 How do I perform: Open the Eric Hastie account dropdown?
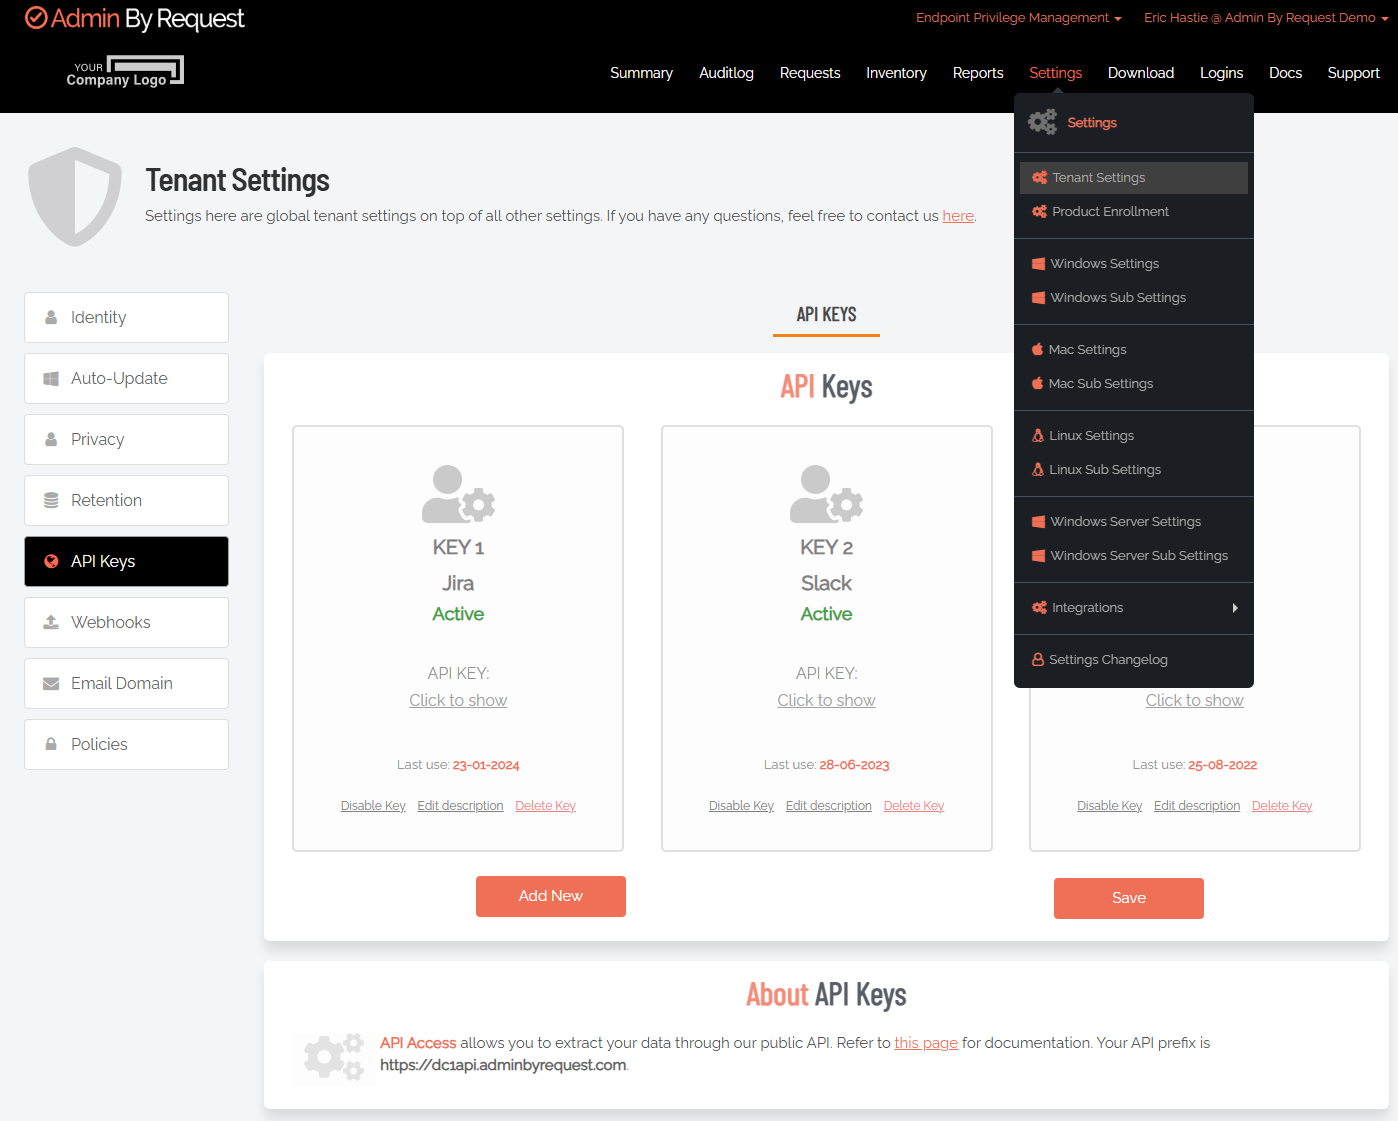tap(1266, 18)
